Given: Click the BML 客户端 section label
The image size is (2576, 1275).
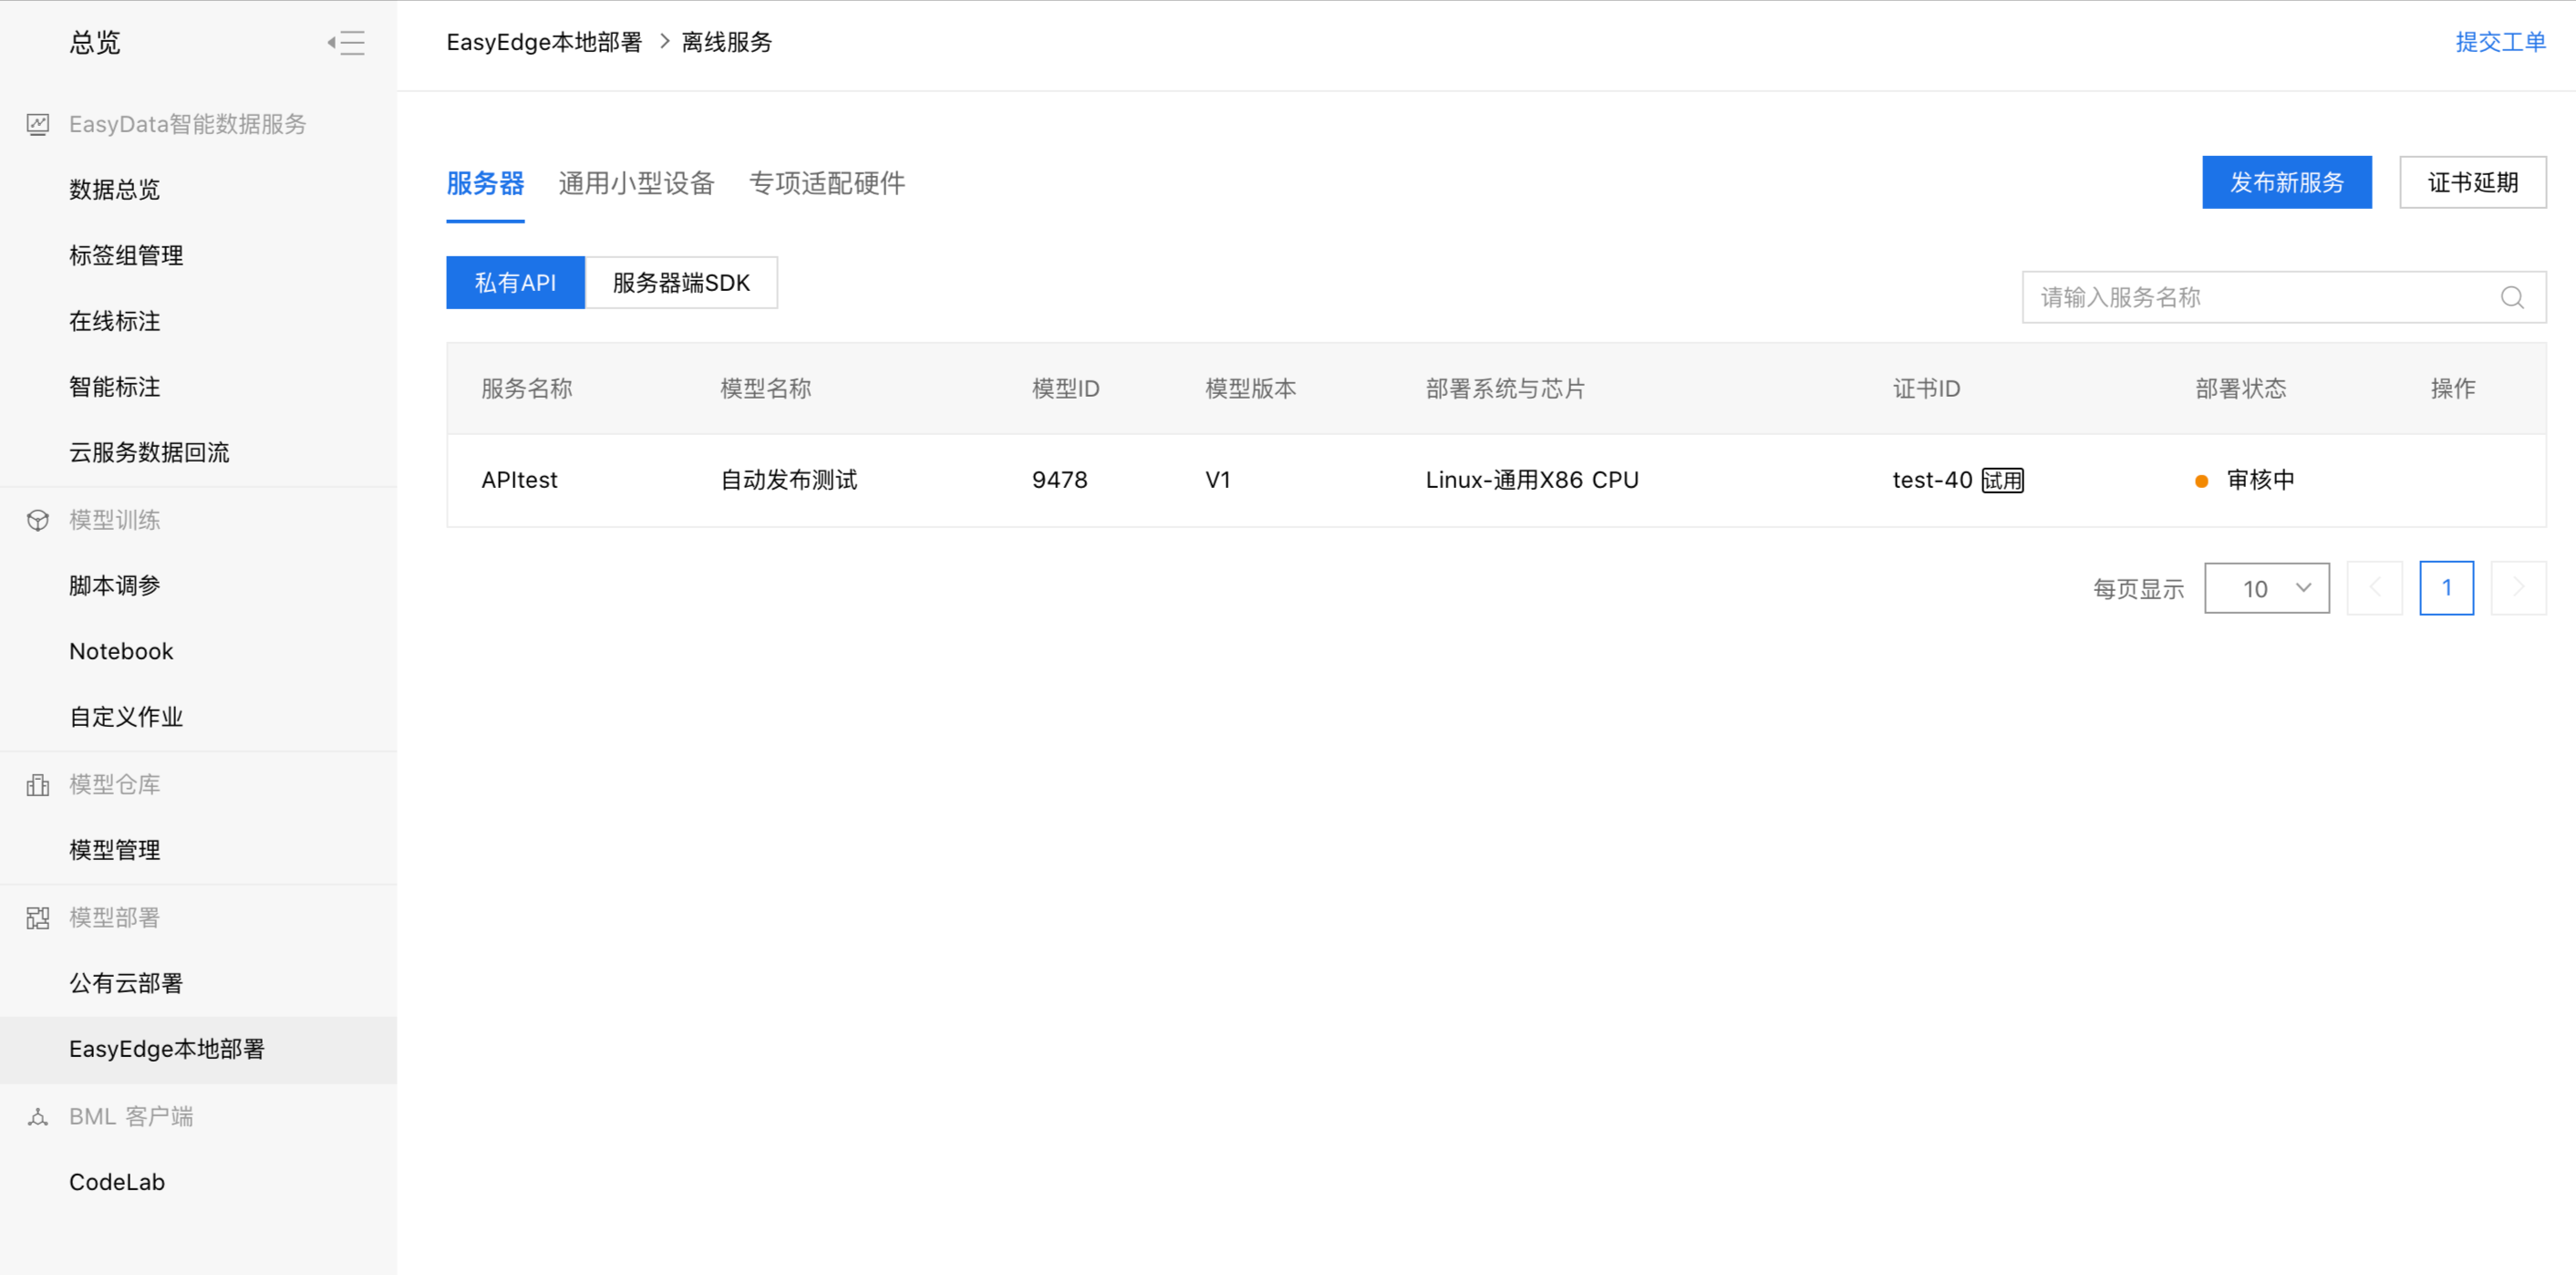Looking at the screenshot, I should click(x=131, y=1117).
